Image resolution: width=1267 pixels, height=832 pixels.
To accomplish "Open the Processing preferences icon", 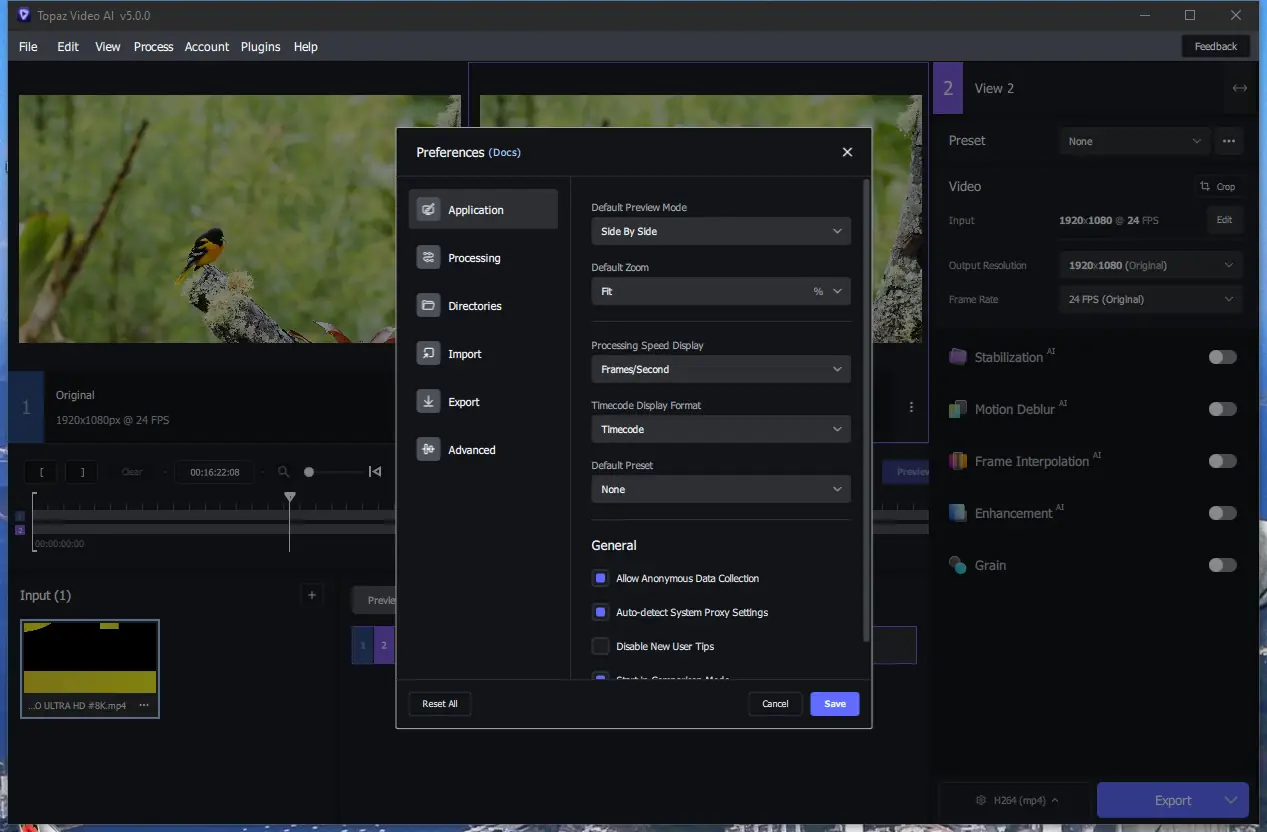I will coord(428,258).
